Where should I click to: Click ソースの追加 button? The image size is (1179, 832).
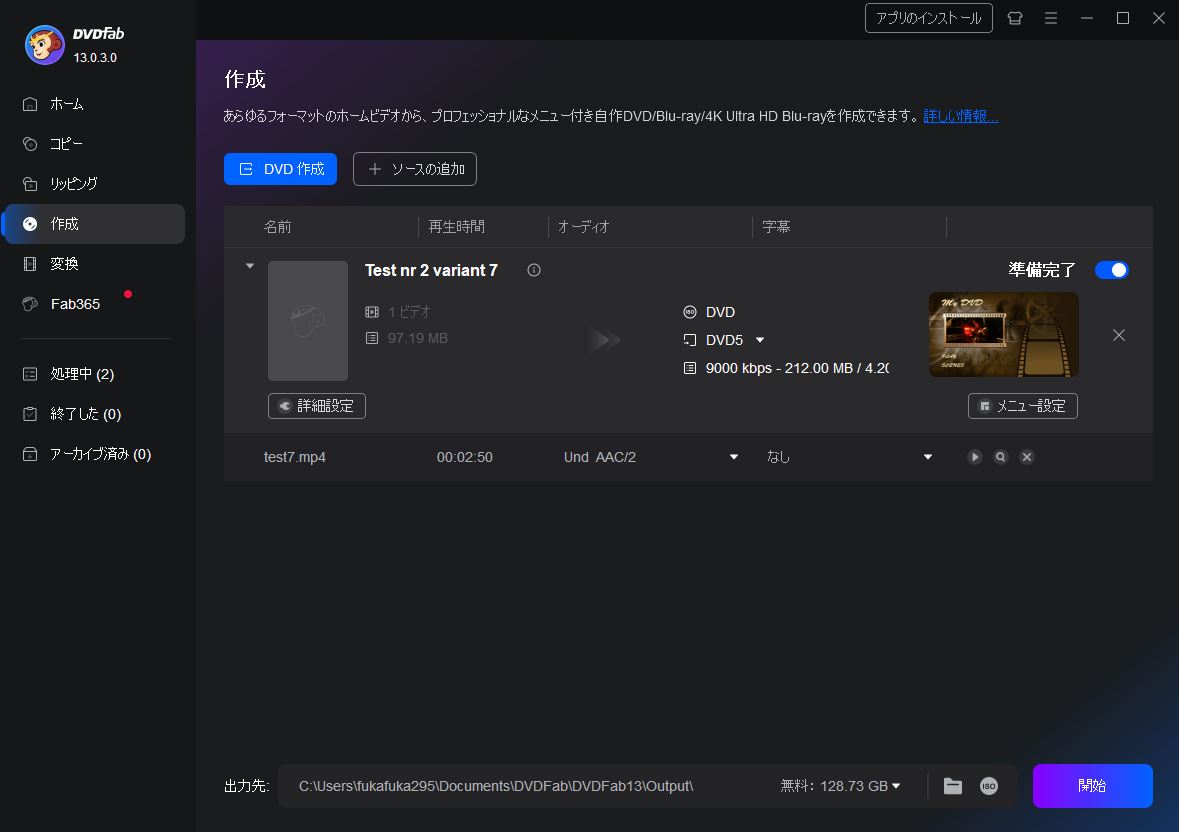pyautogui.click(x=415, y=169)
